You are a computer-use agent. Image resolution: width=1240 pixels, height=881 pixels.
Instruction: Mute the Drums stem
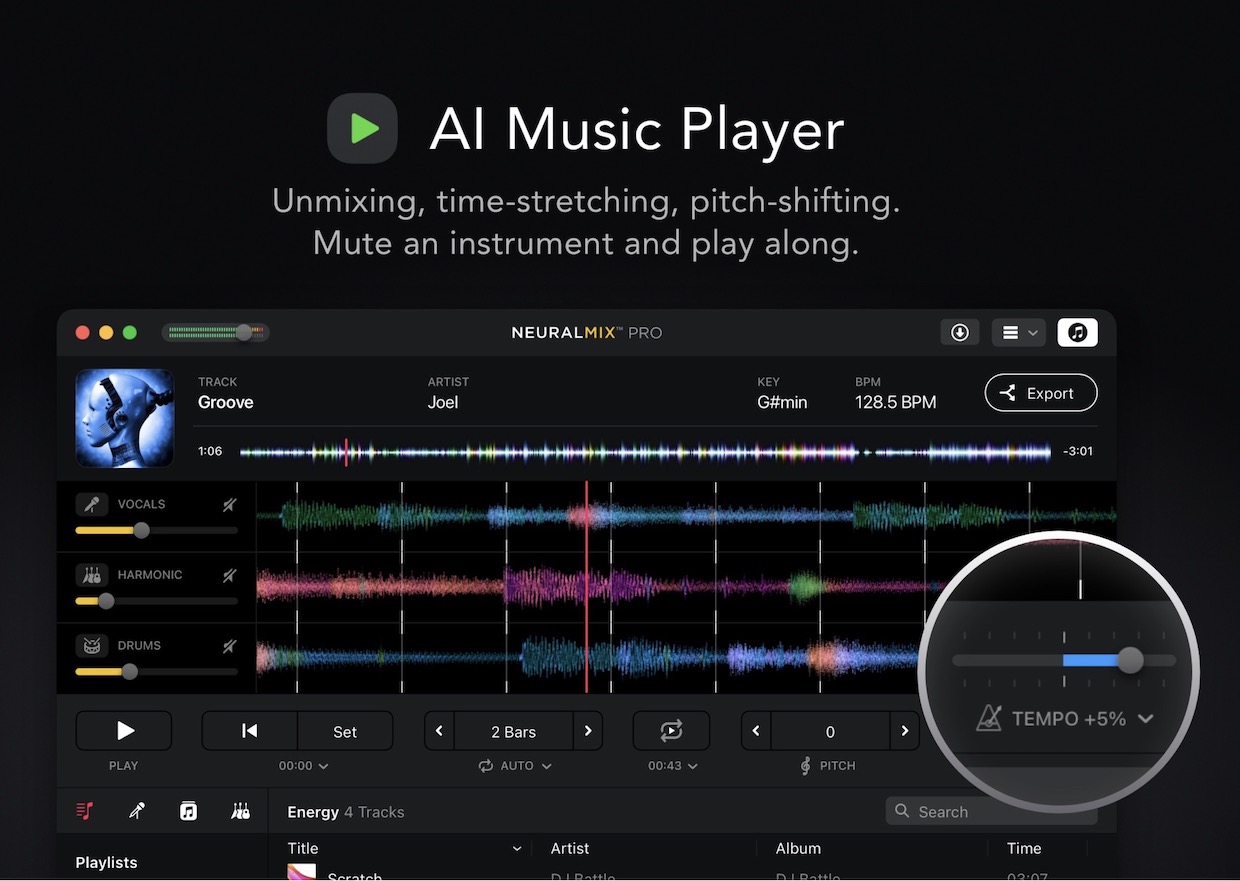click(229, 646)
